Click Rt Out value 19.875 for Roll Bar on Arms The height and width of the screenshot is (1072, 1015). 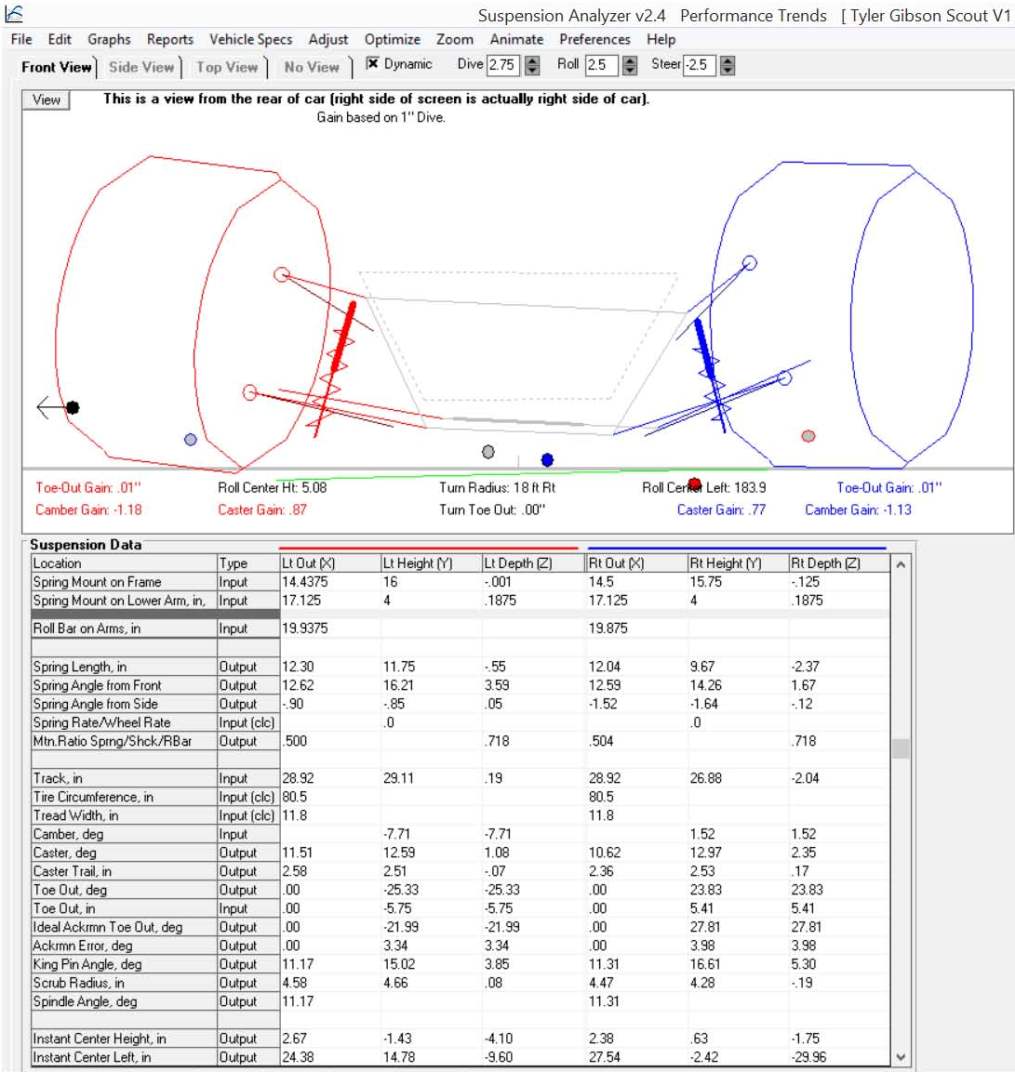pos(637,628)
